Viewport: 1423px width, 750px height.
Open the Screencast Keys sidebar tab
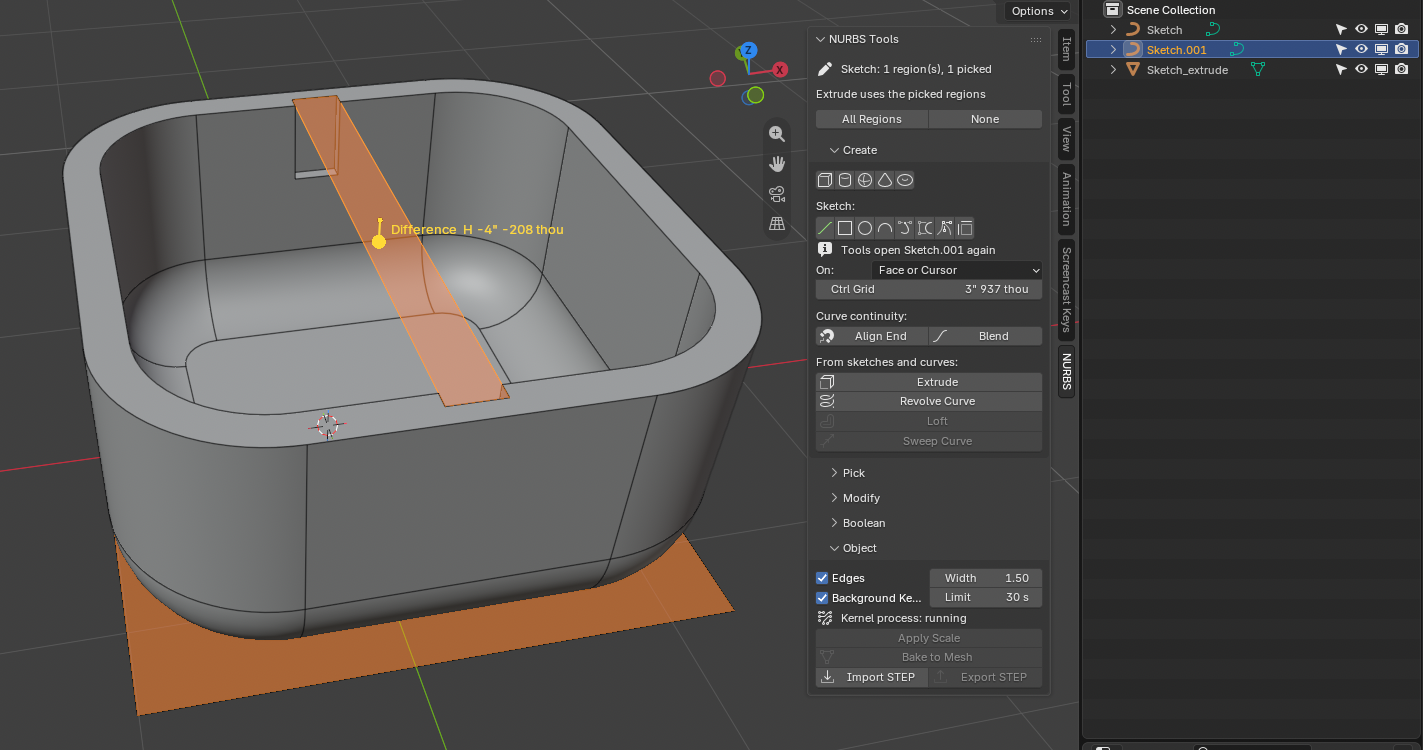[1066, 290]
